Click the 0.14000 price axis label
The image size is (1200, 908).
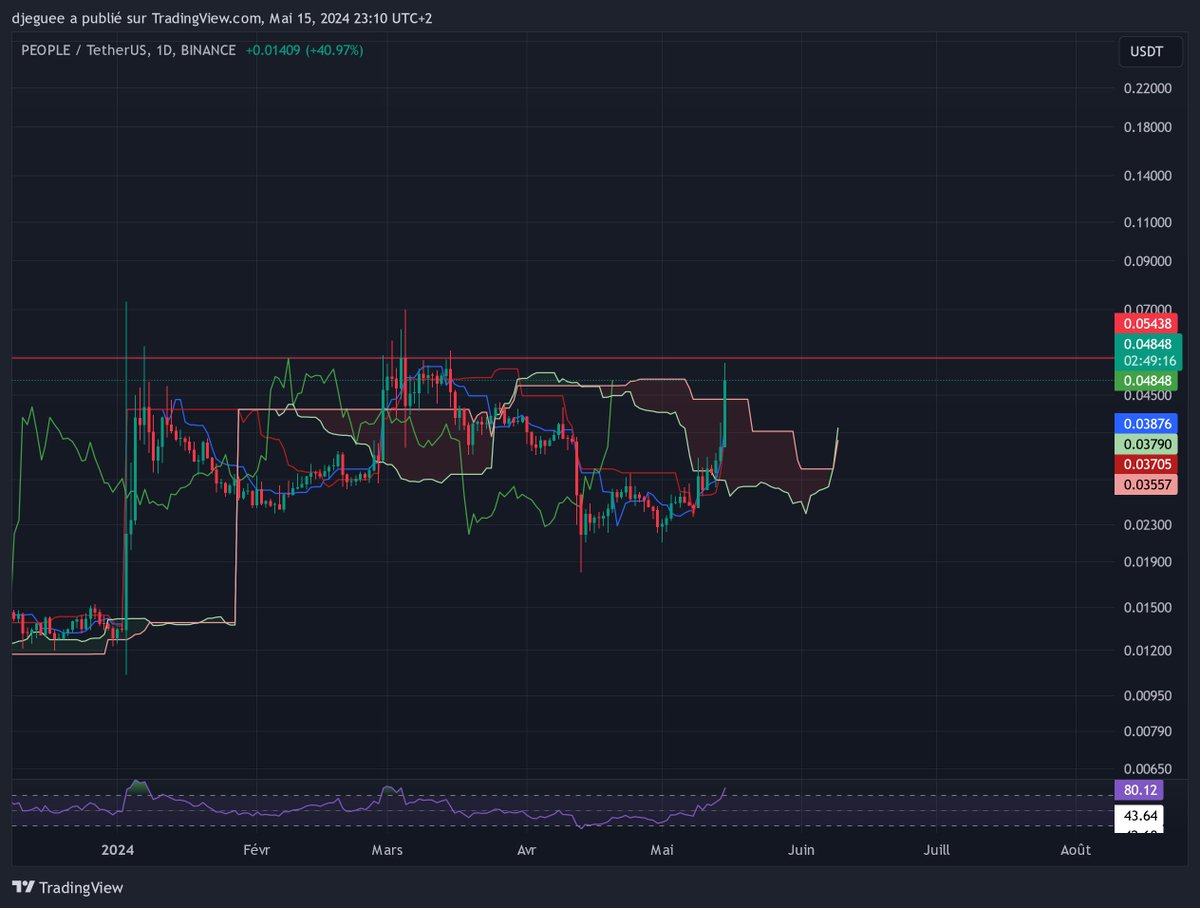(x=1147, y=176)
